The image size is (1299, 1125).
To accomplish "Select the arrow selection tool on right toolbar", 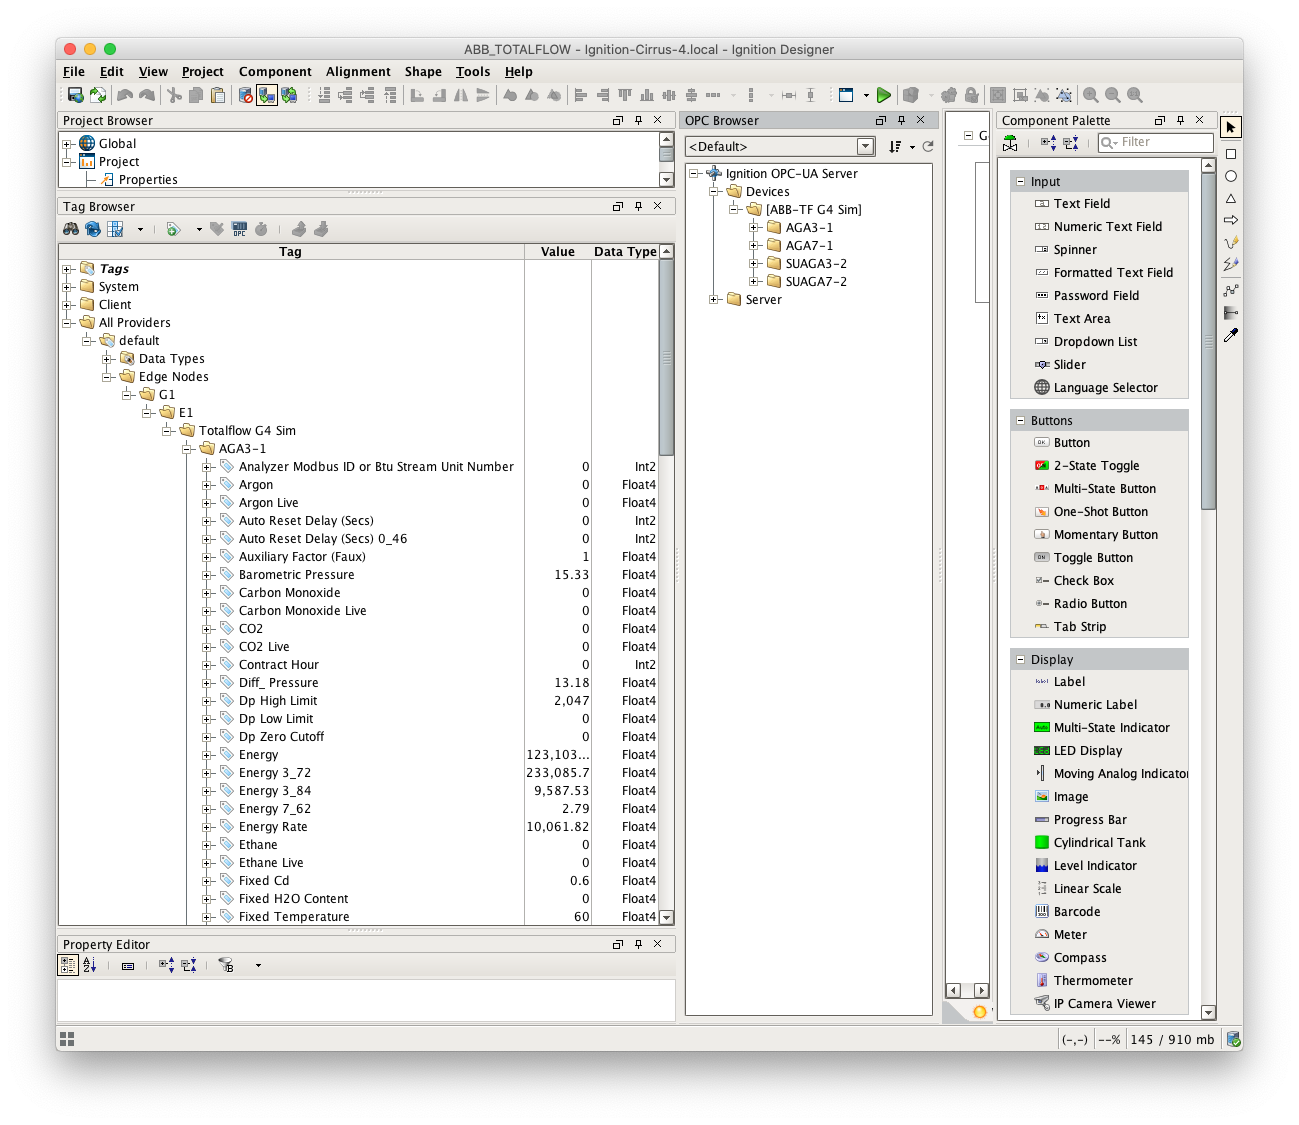I will (1231, 128).
